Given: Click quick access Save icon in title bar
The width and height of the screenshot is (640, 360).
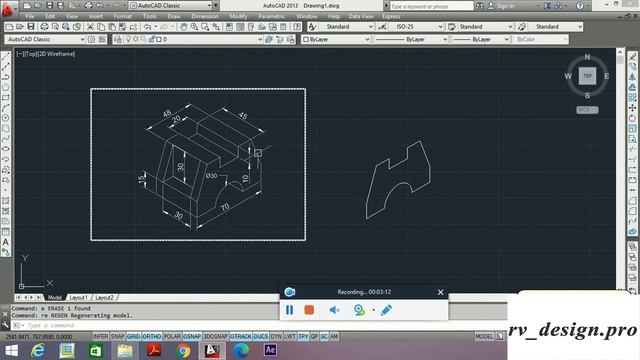Looking at the screenshot, I should [49, 6].
